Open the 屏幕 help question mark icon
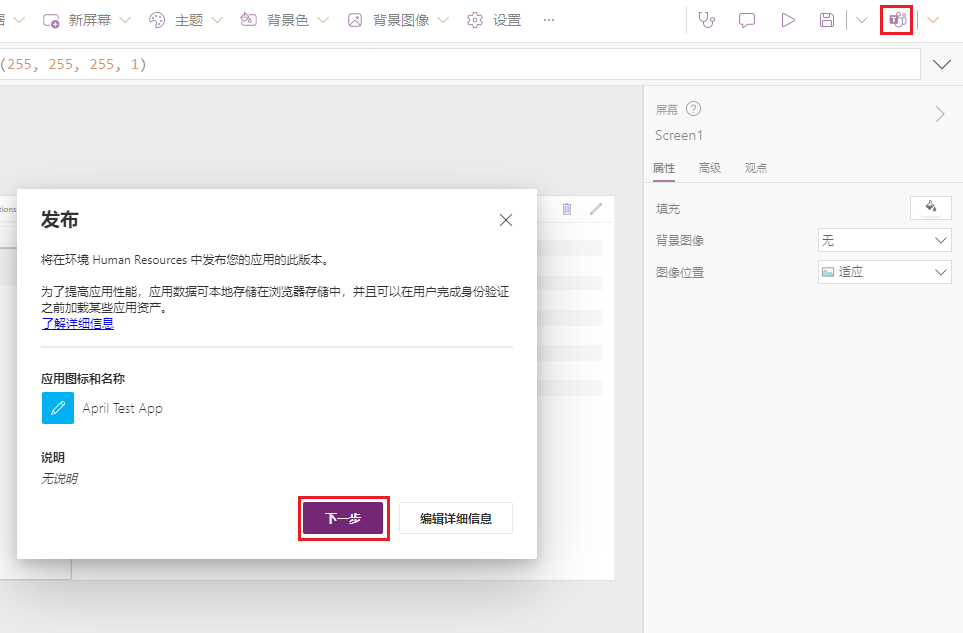Viewport: 963px width, 633px height. [x=693, y=109]
